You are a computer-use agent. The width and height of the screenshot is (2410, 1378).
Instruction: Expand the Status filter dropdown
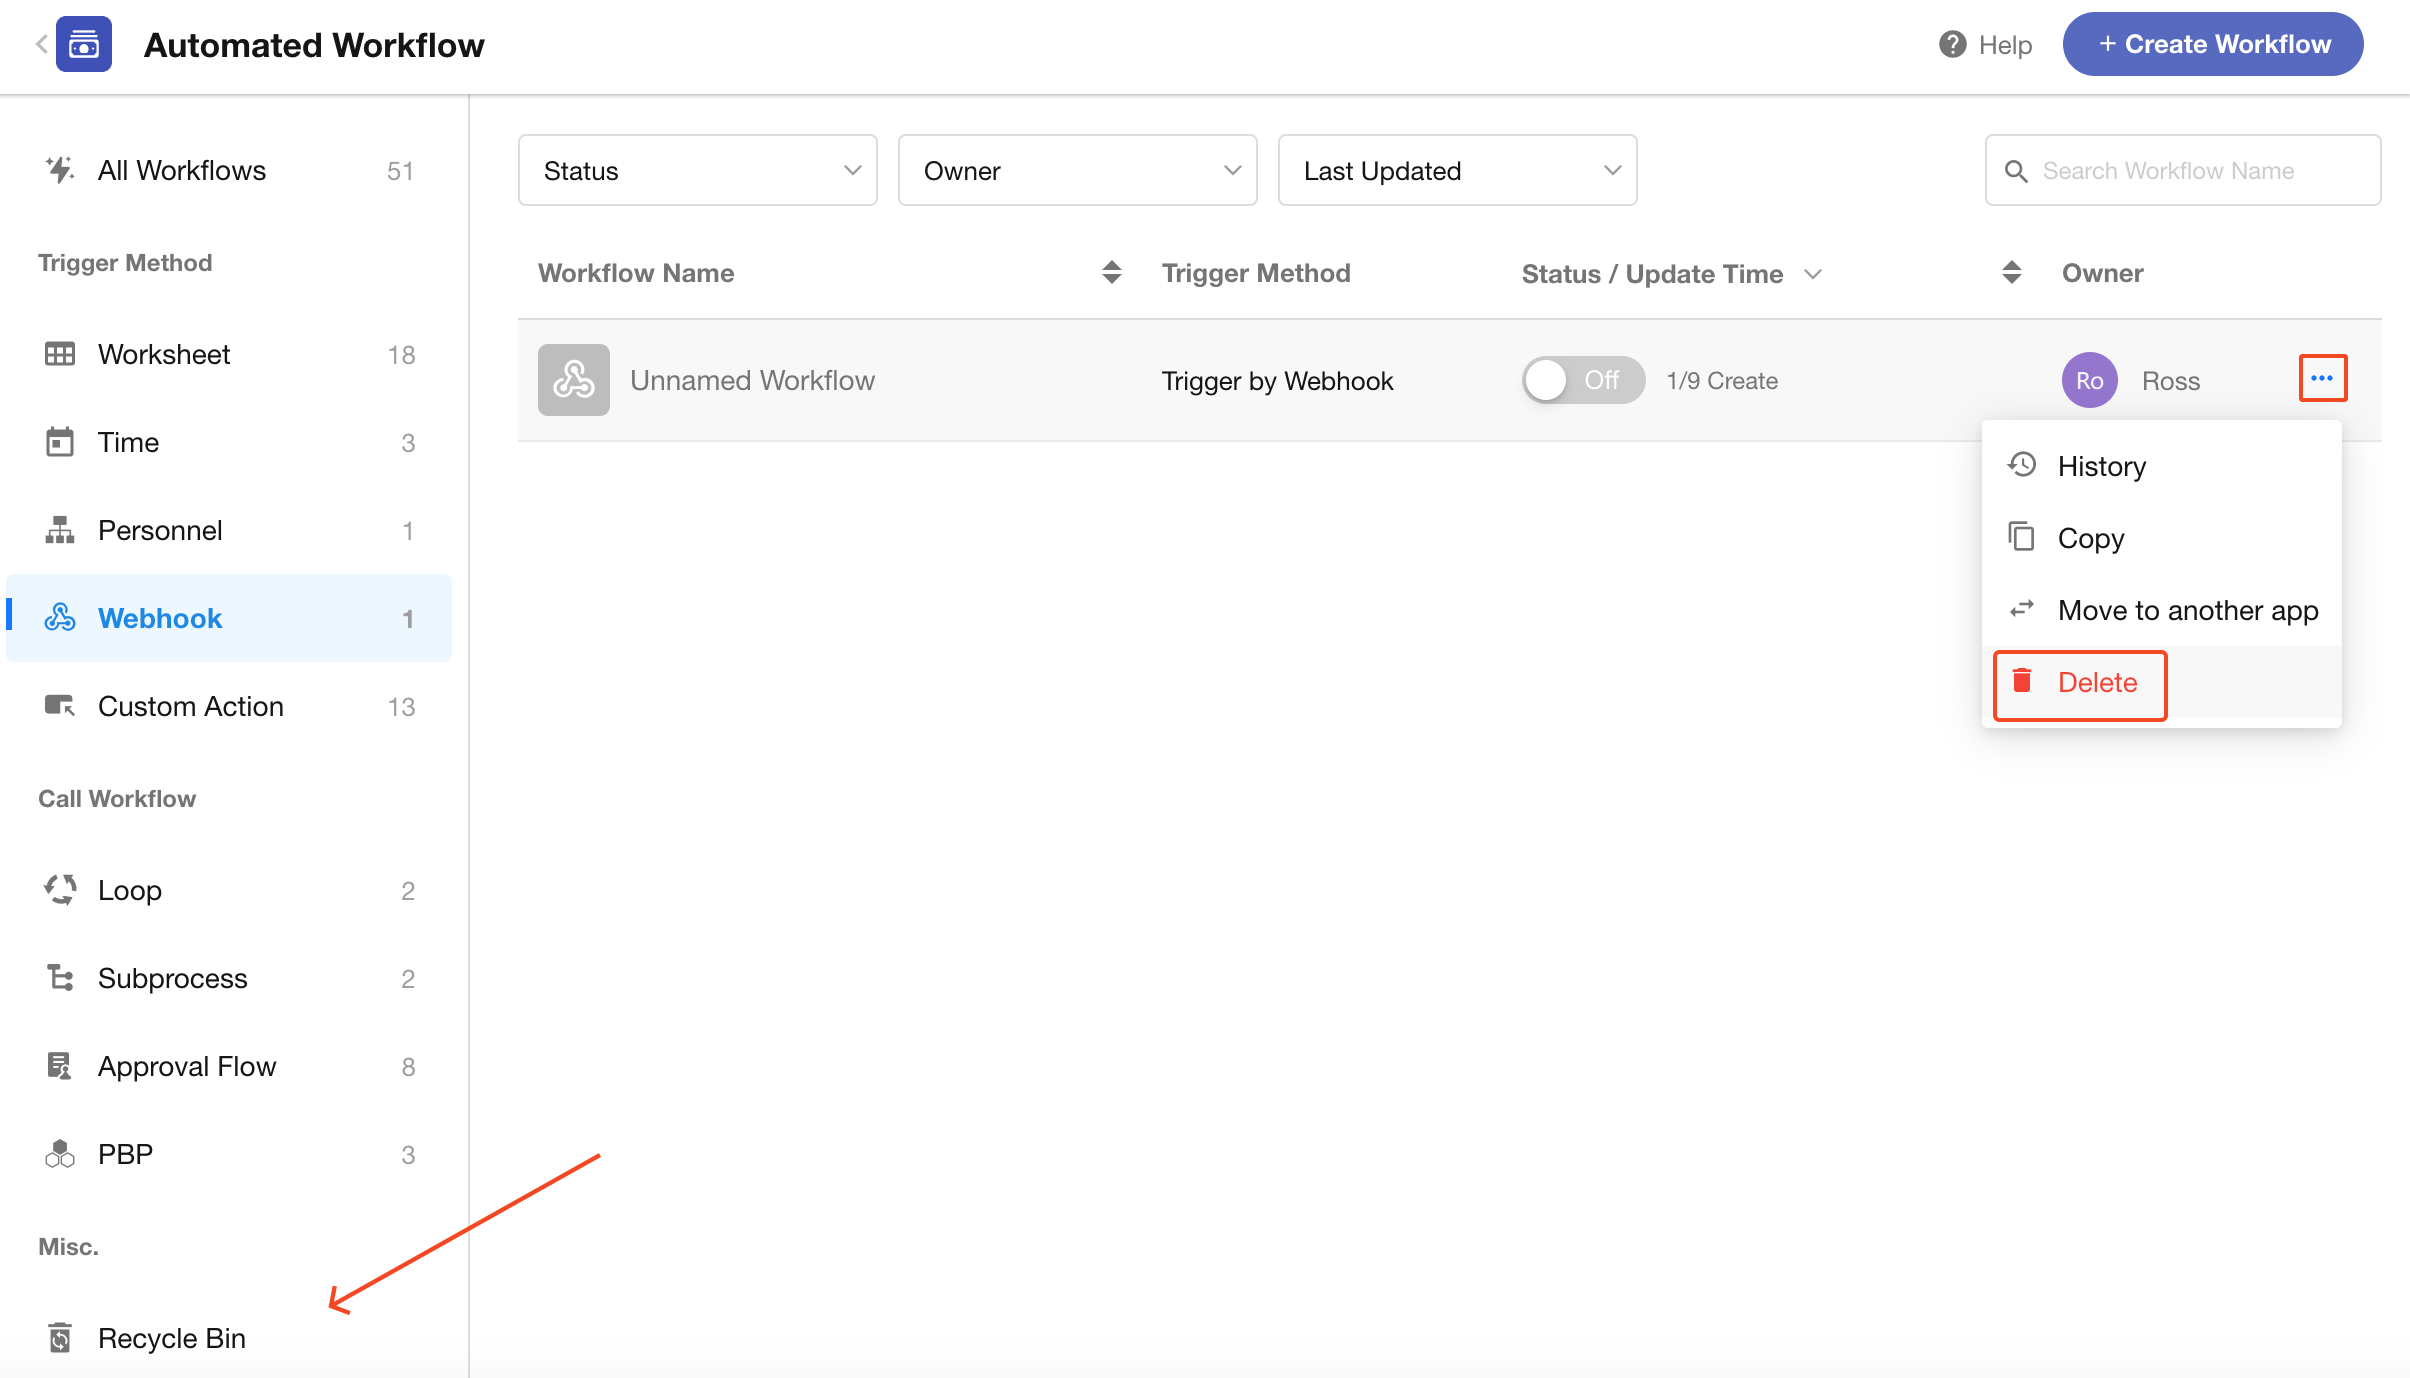pyautogui.click(x=697, y=171)
